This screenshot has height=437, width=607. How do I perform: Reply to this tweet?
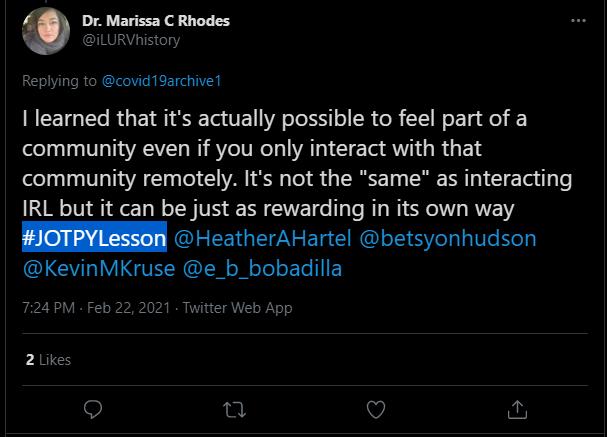pos(94,409)
